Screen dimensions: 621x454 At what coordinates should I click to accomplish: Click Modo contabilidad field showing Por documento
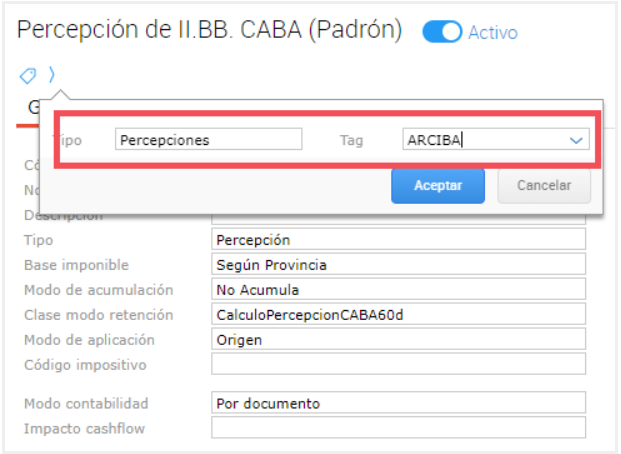click(398, 403)
